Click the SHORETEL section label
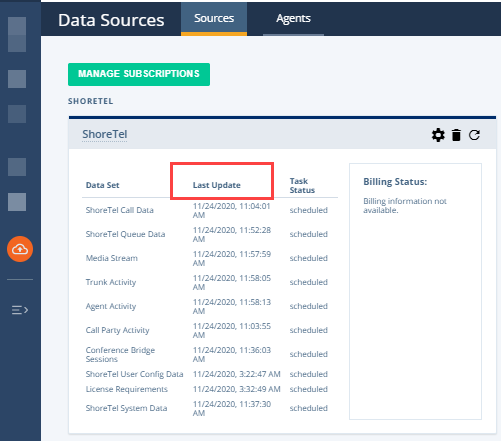Viewport: 501px width, 441px height. click(91, 101)
